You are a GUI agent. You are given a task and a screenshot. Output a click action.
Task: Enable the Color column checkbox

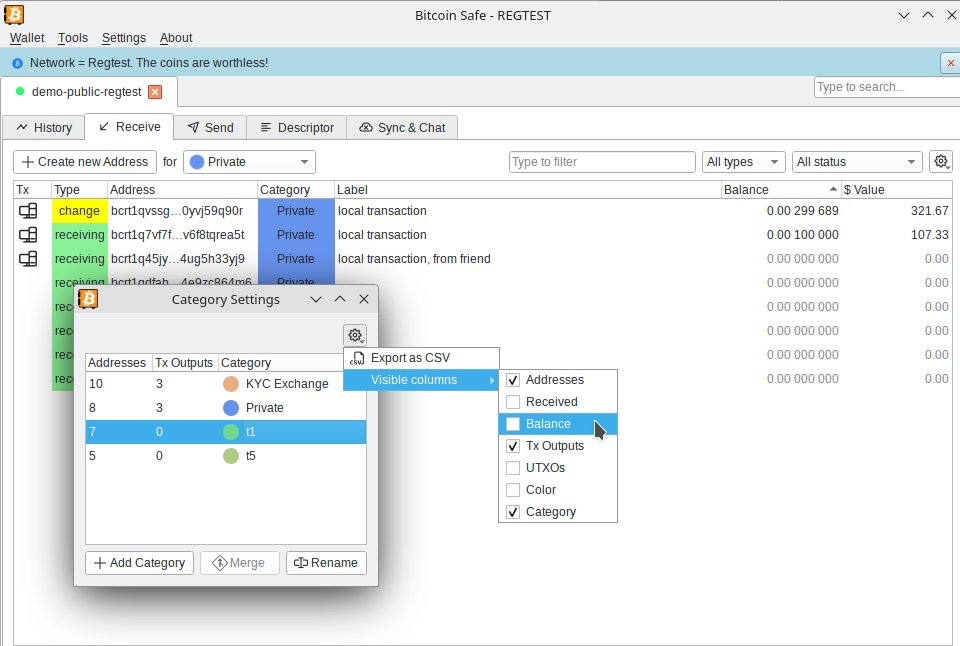(x=513, y=490)
